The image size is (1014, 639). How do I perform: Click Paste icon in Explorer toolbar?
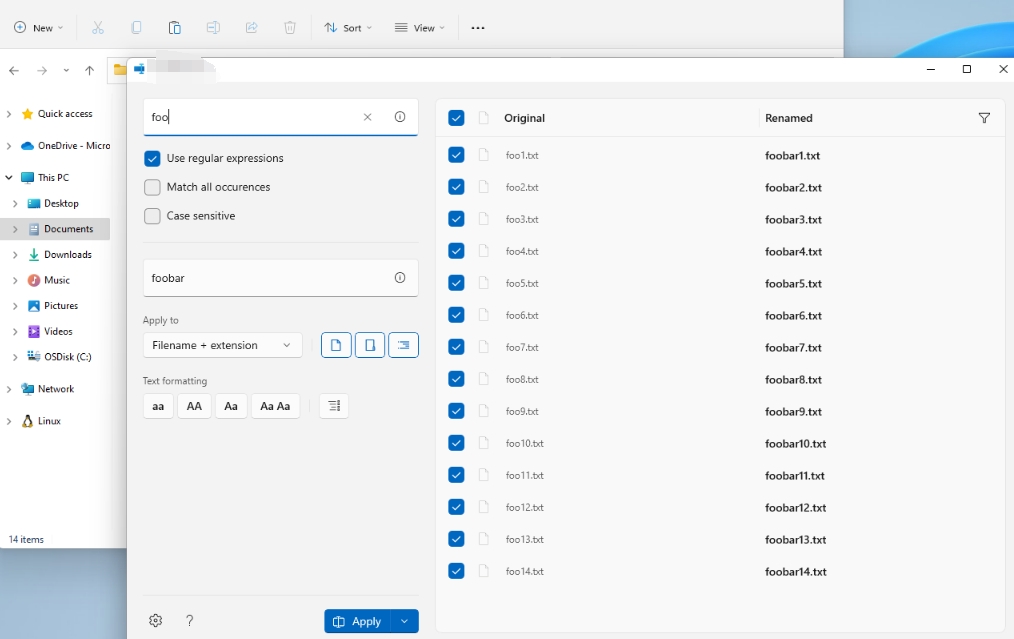click(175, 28)
